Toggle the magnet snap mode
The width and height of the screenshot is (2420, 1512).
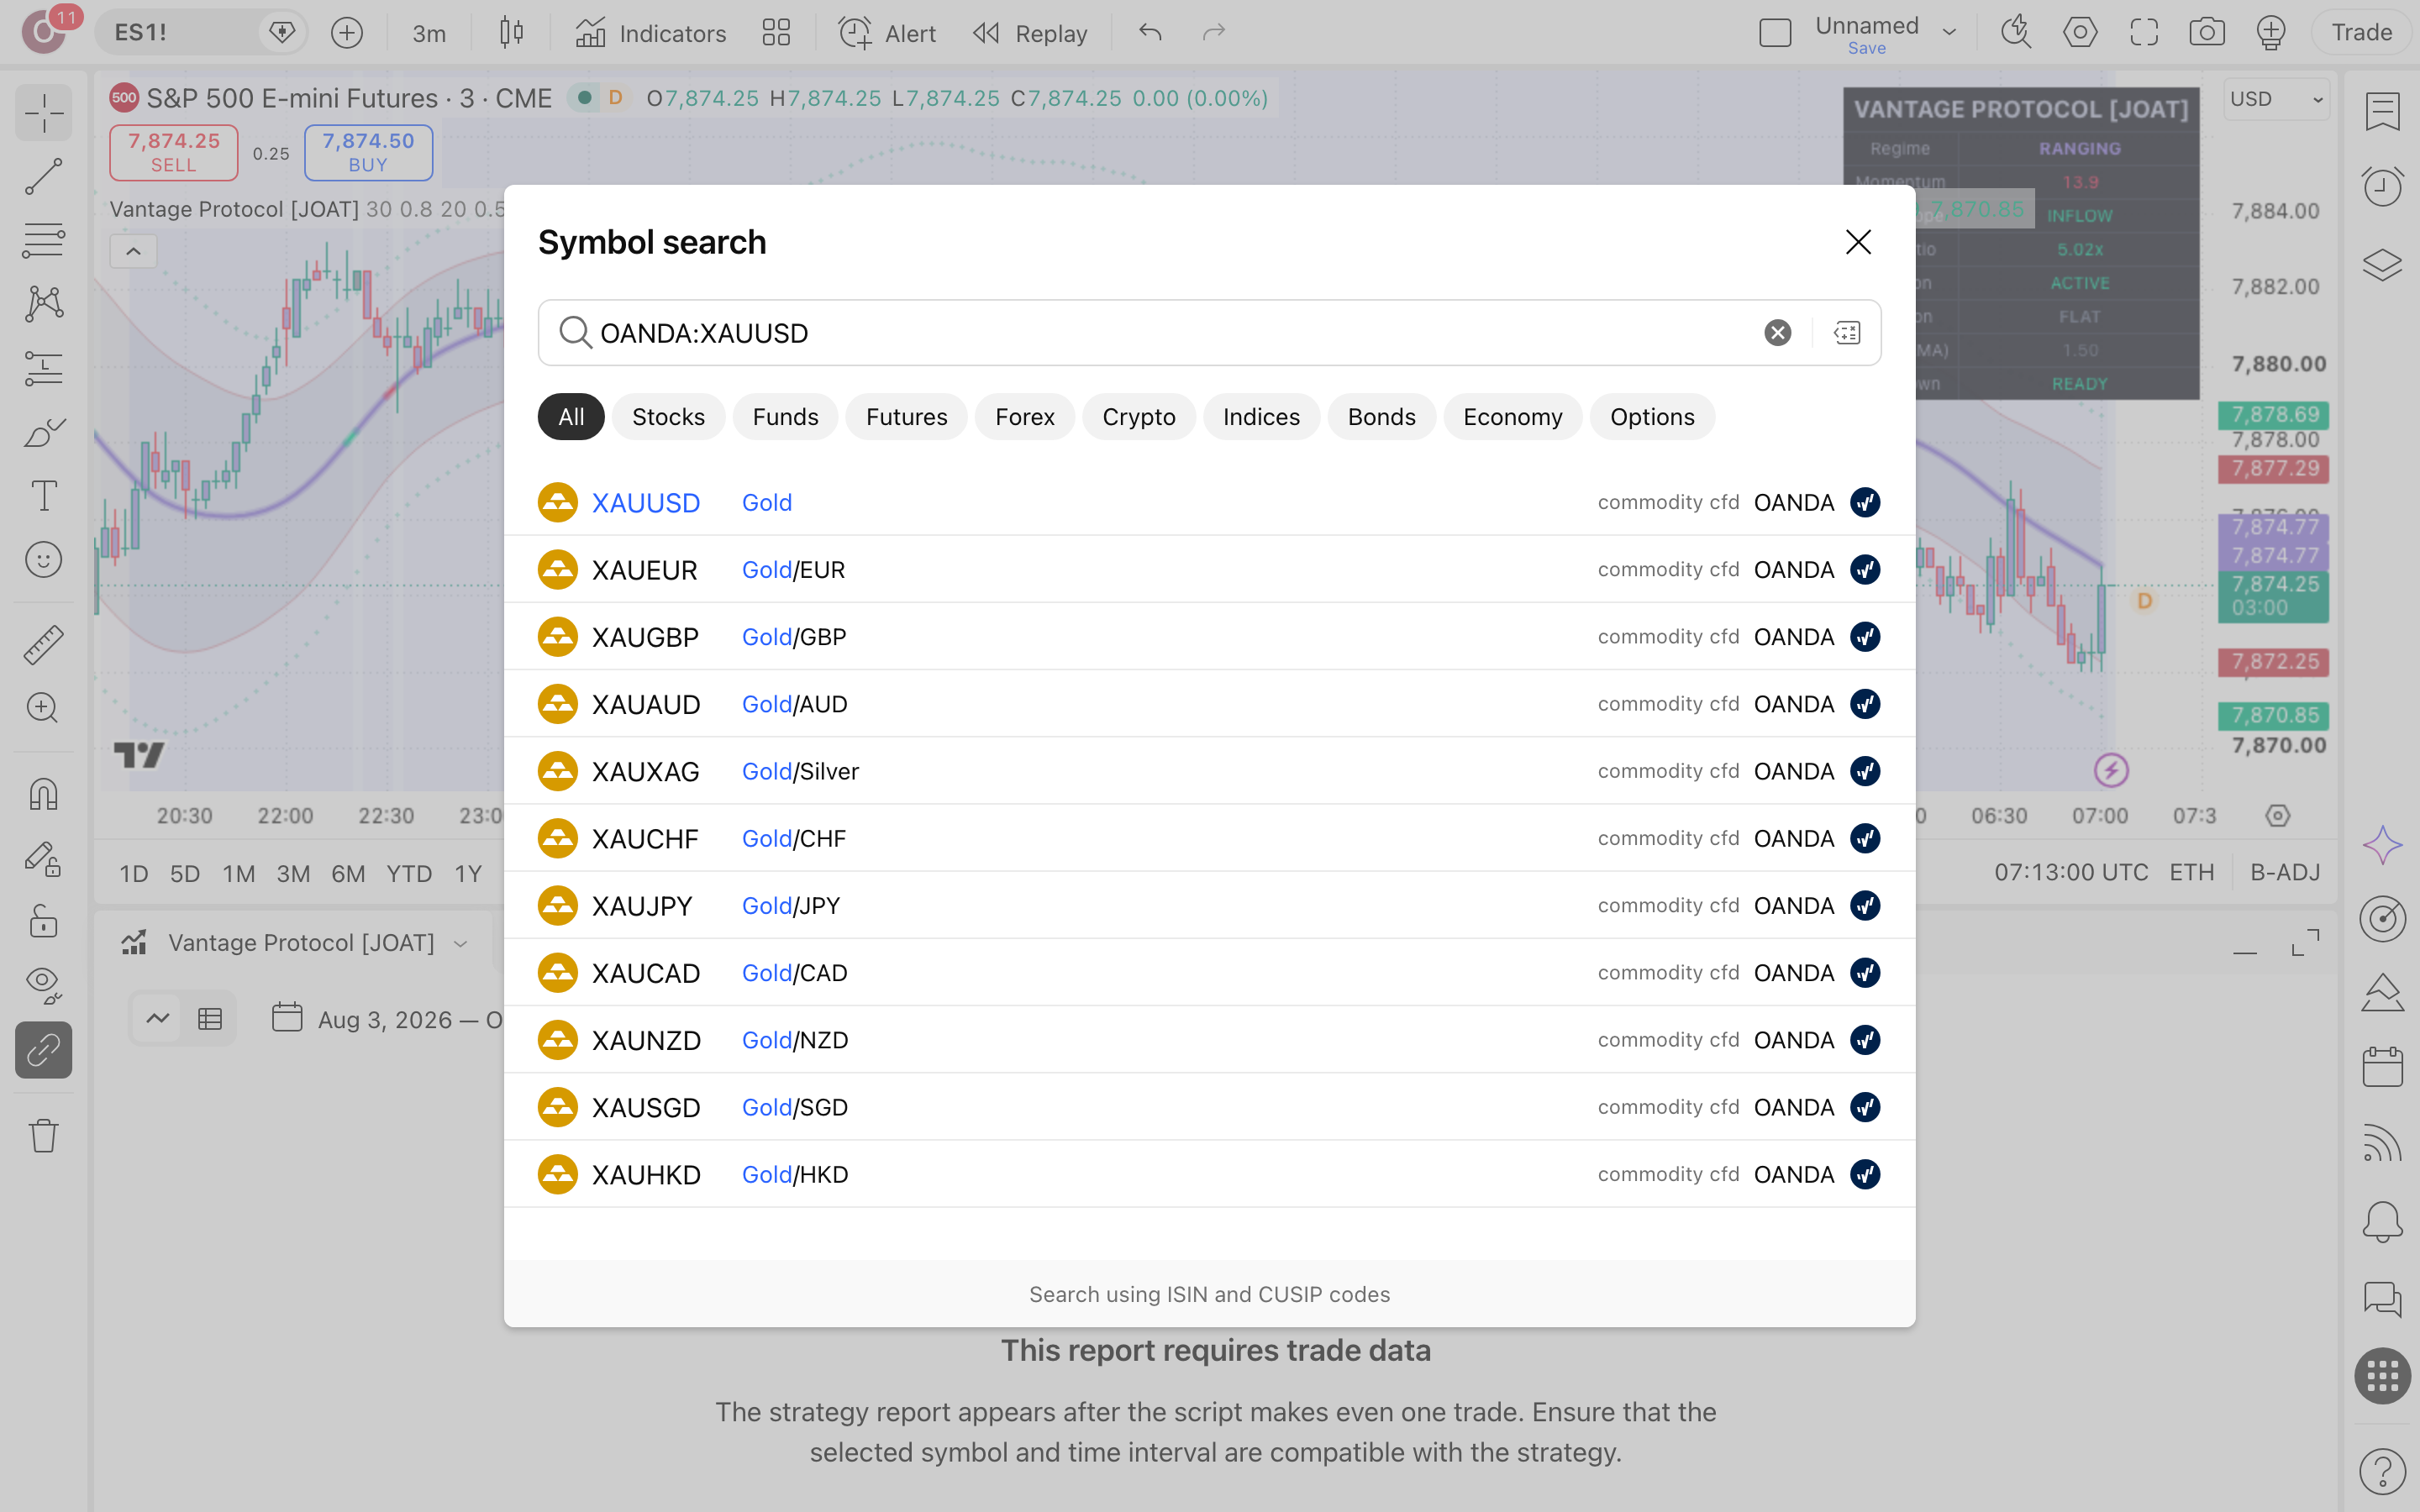[43, 795]
